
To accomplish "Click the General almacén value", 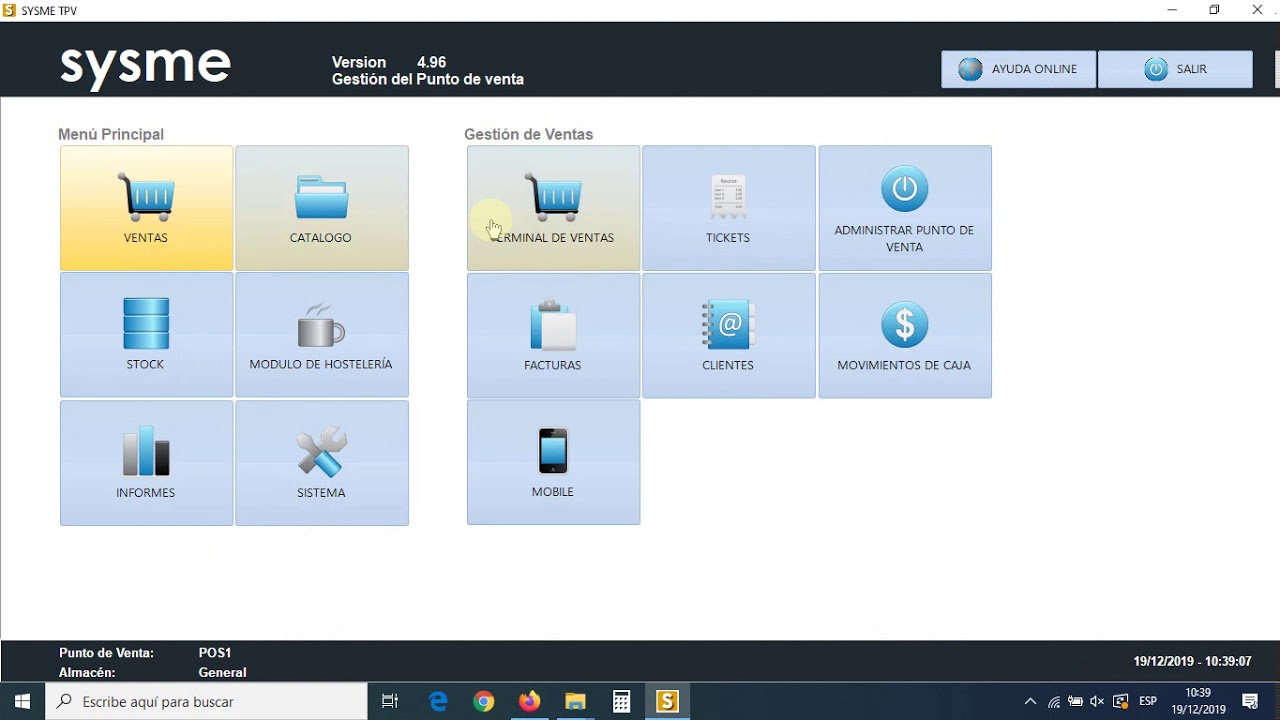I will tap(222, 673).
